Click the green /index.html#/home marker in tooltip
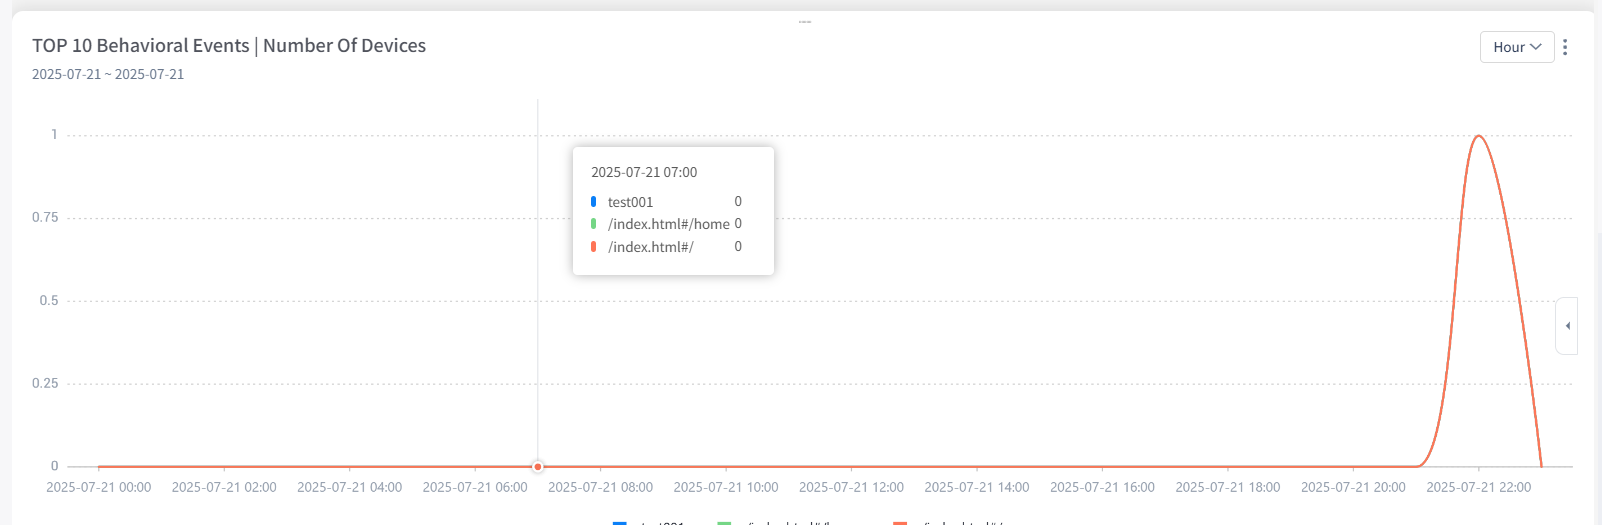Viewport: 1602px width, 525px height. pyautogui.click(x=593, y=224)
